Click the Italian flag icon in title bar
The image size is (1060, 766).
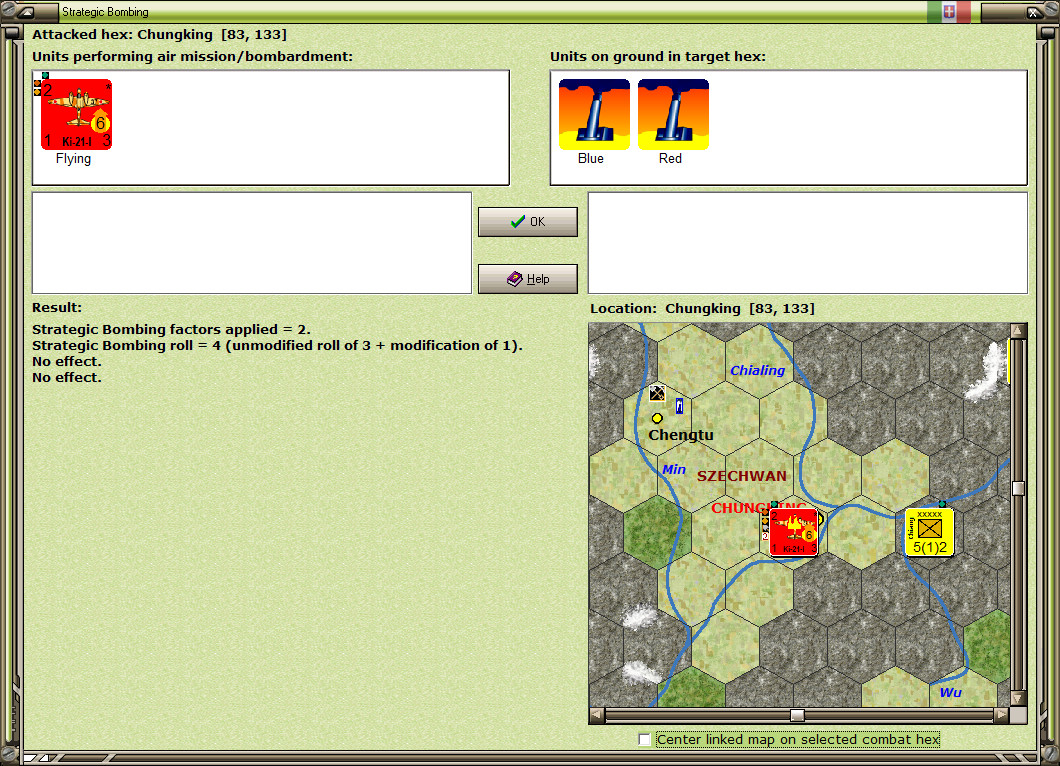click(x=949, y=11)
